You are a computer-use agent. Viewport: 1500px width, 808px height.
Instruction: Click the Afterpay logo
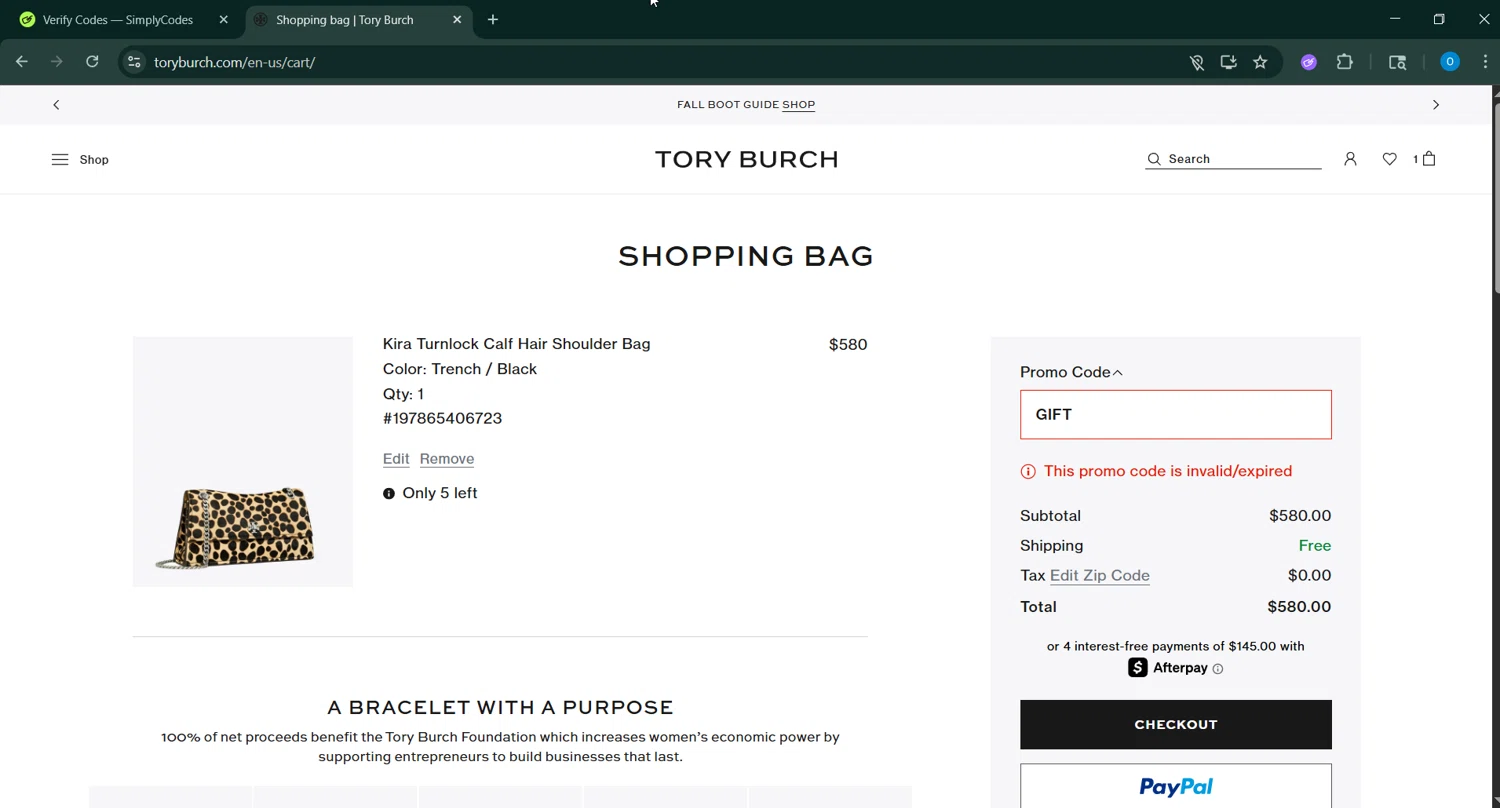[1168, 668]
